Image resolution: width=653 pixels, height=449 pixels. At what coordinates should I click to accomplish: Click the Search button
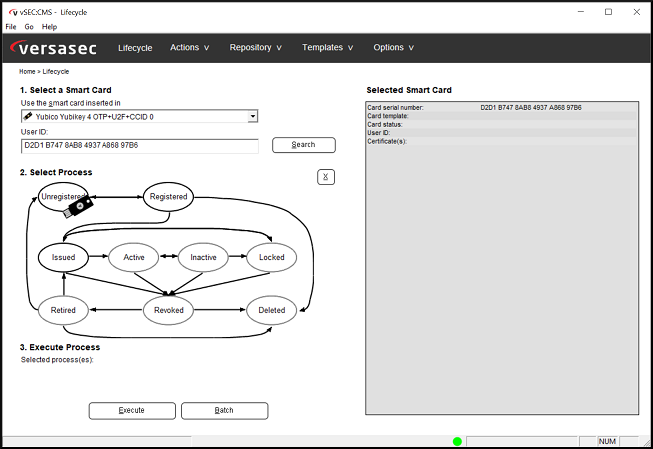tap(303, 145)
